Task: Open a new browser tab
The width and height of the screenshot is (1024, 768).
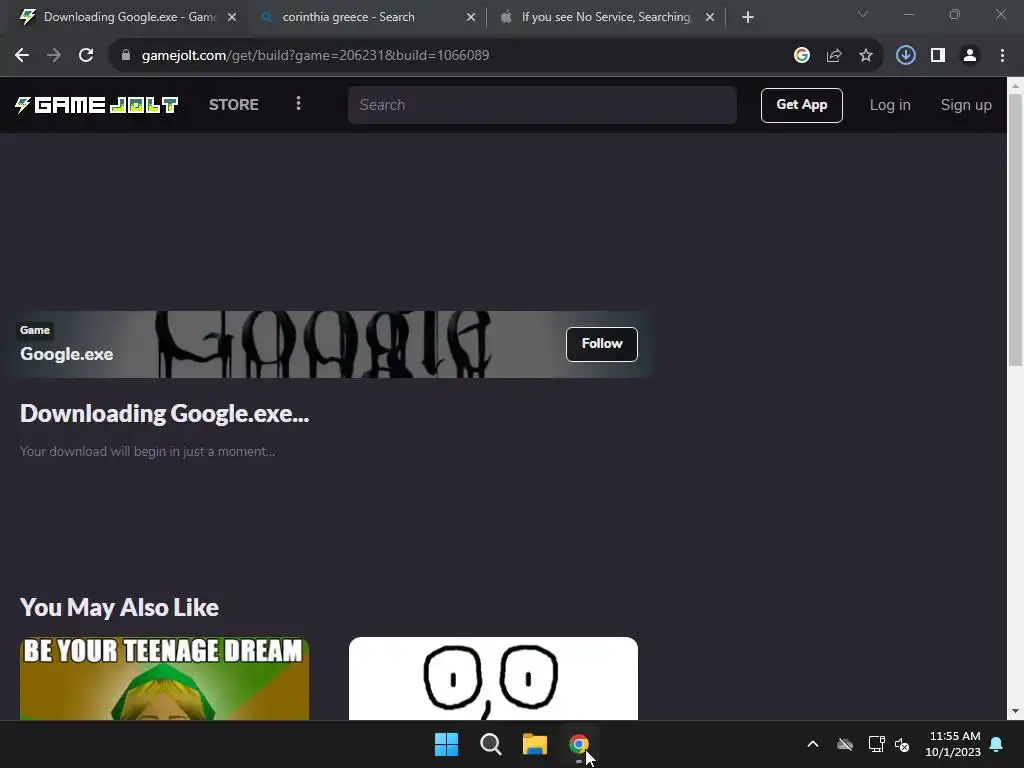Action: coord(748,18)
